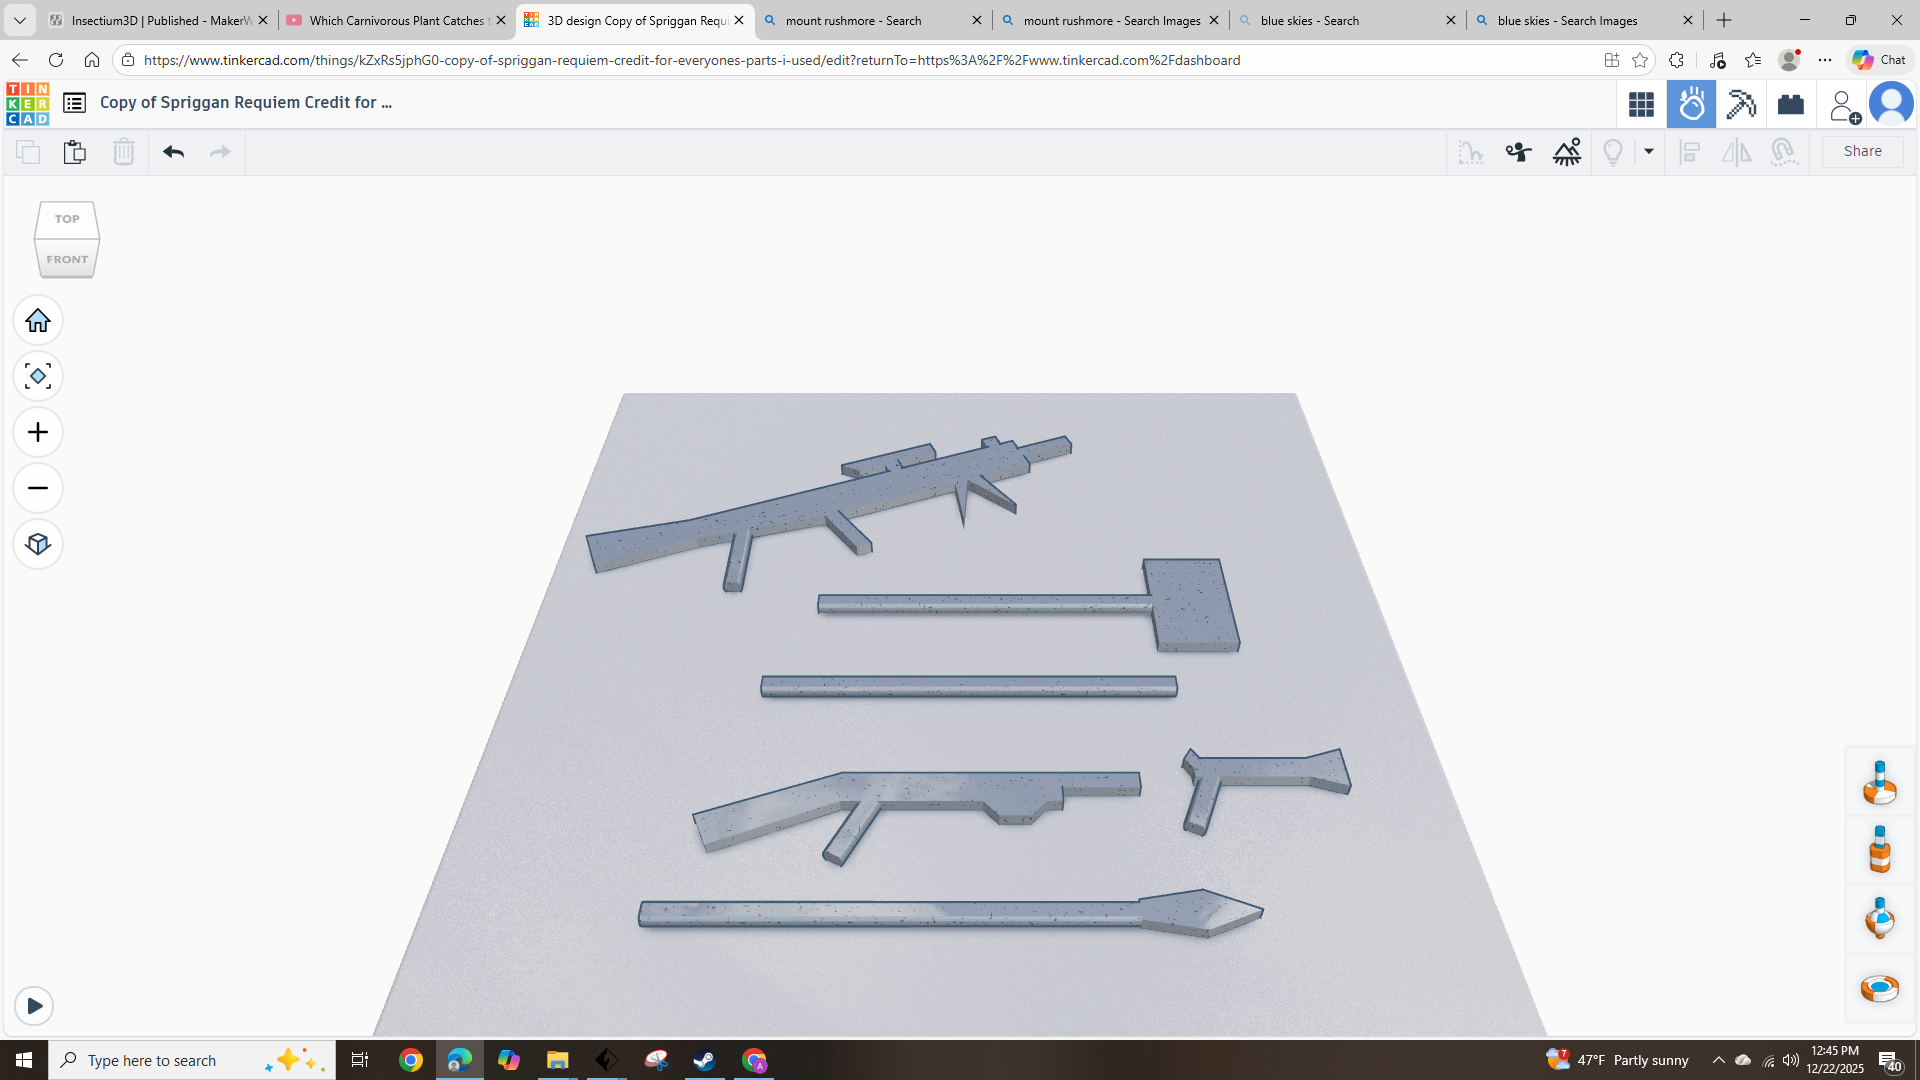This screenshot has height=1080, width=1920.
Task: Select the top material bottle icon
Action: coord(1880,782)
